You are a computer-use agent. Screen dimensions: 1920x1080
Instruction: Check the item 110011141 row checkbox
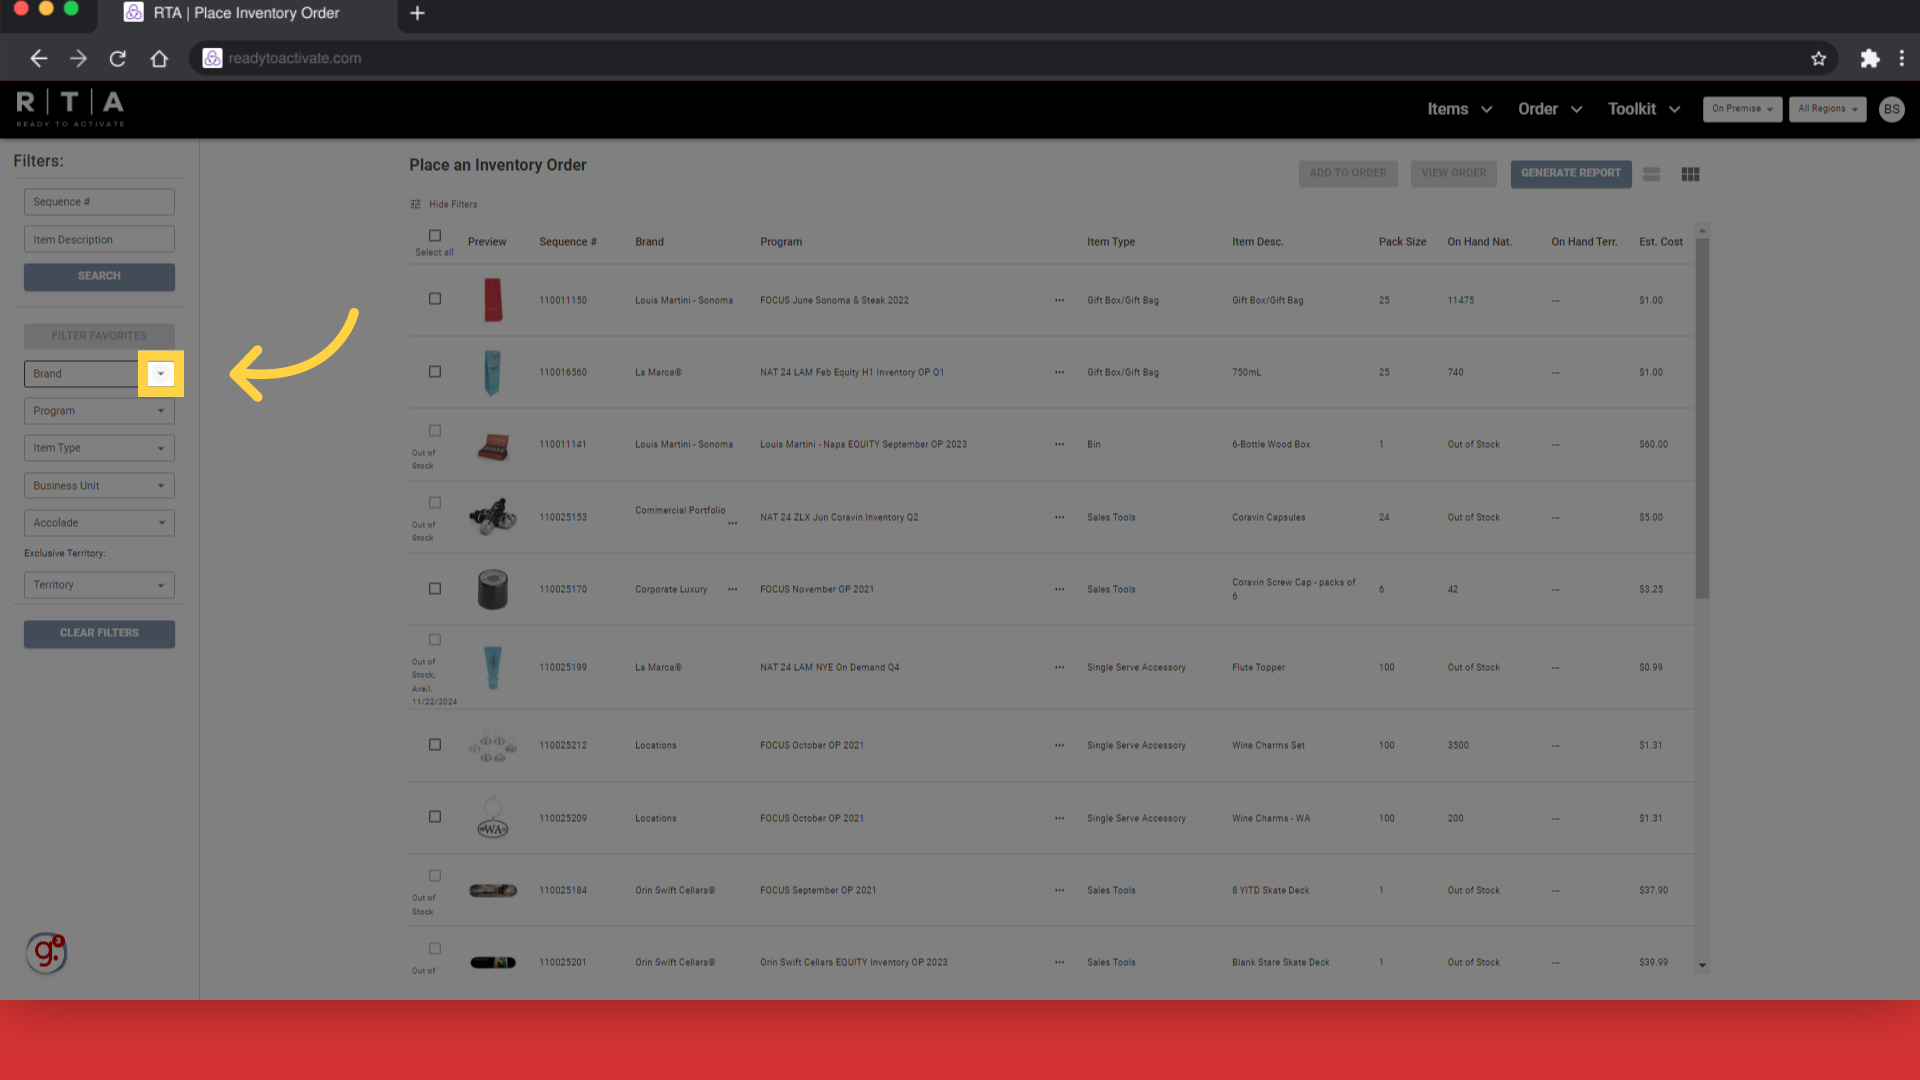[x=435, y=431]
